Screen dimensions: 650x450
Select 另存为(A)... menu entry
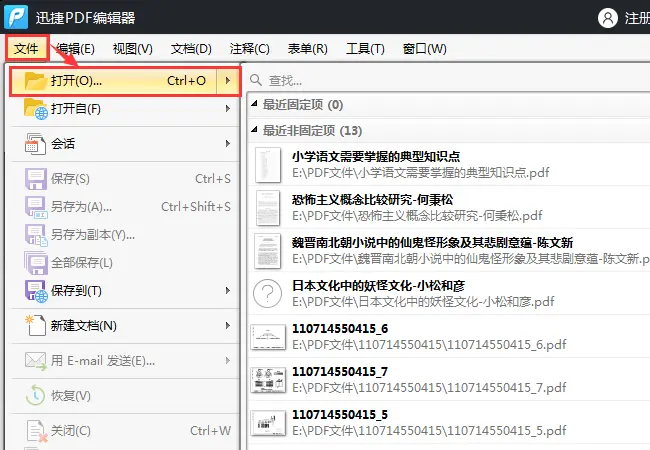point(125,207)
